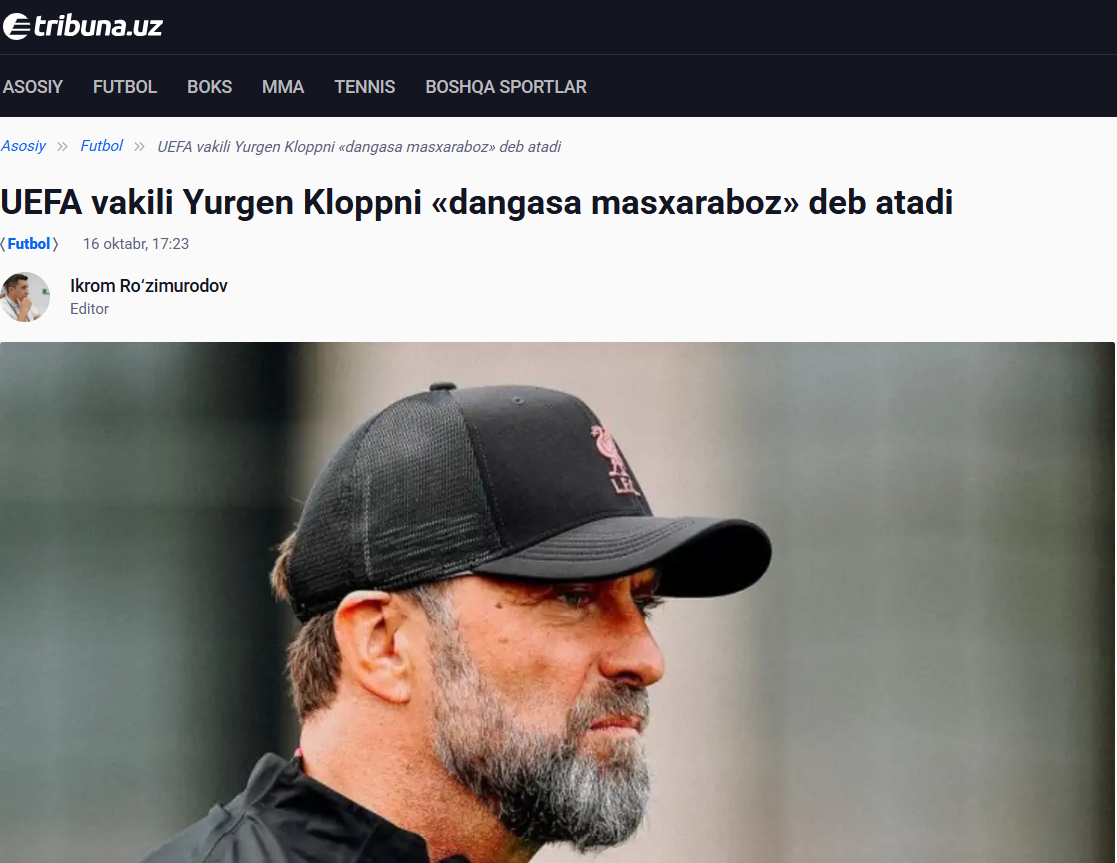
Task: Click the Futbol breadcrumb link
Action: tap(101, 146)
